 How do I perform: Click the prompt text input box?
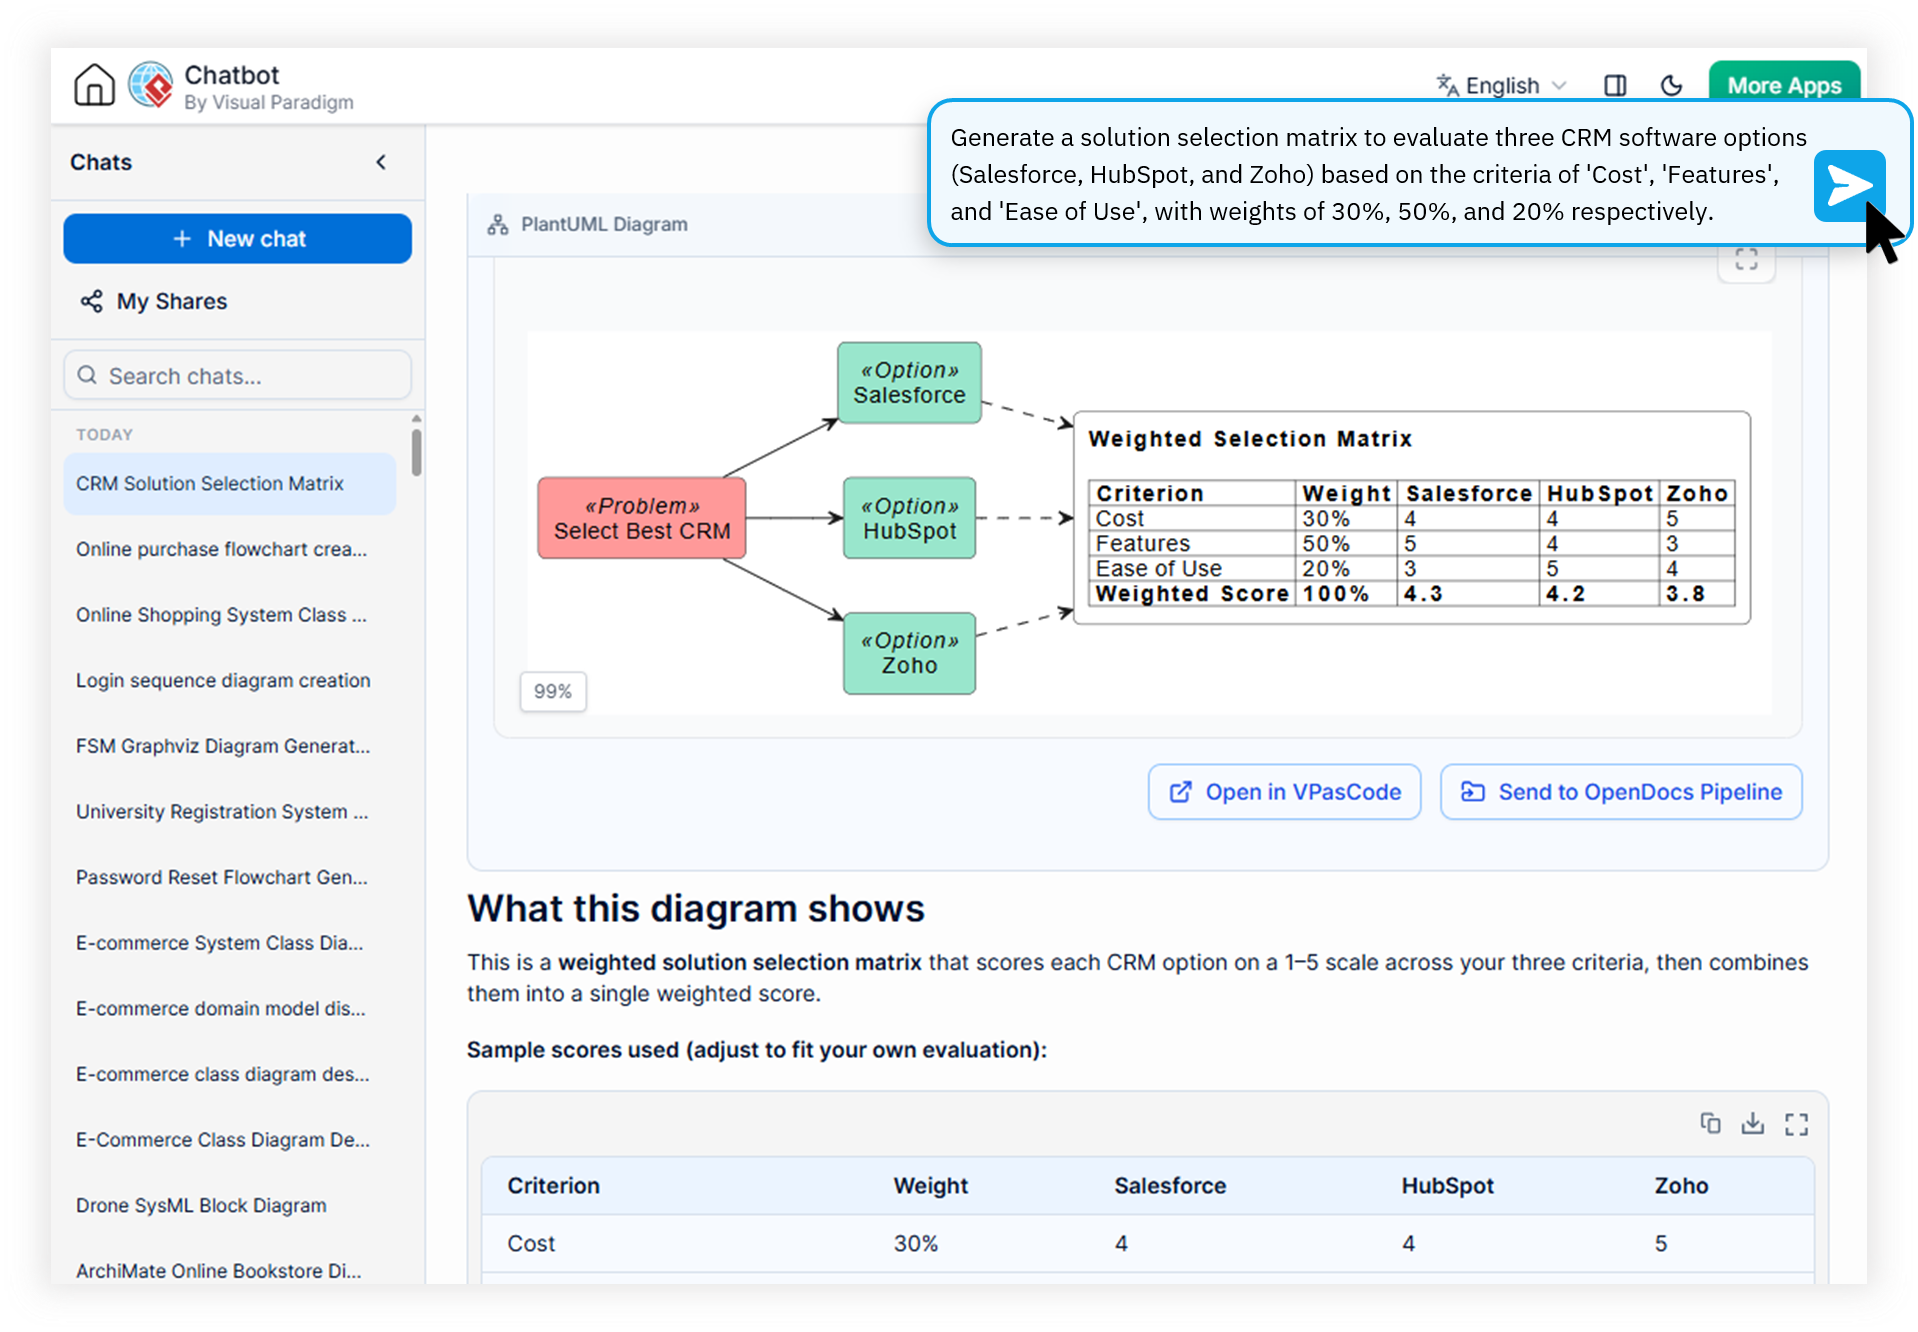tap(1378, 174)
